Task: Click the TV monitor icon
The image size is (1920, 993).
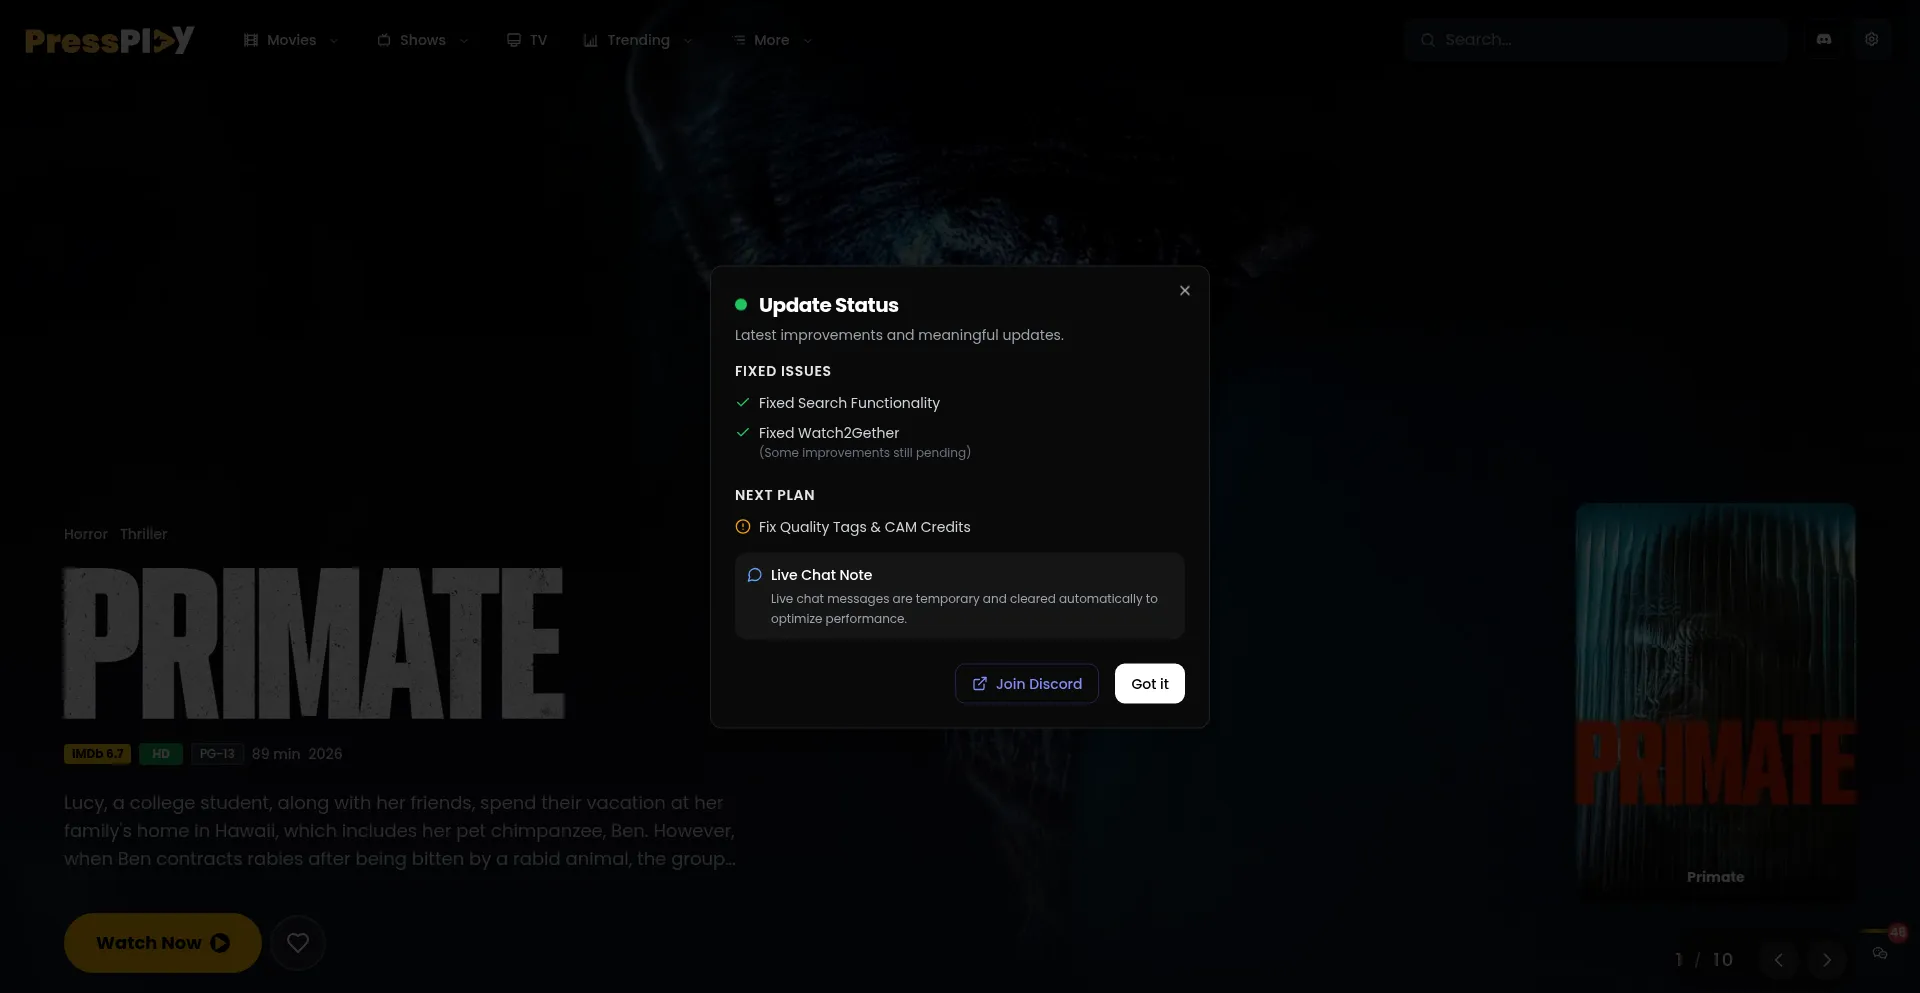Action: coord(514,40)
